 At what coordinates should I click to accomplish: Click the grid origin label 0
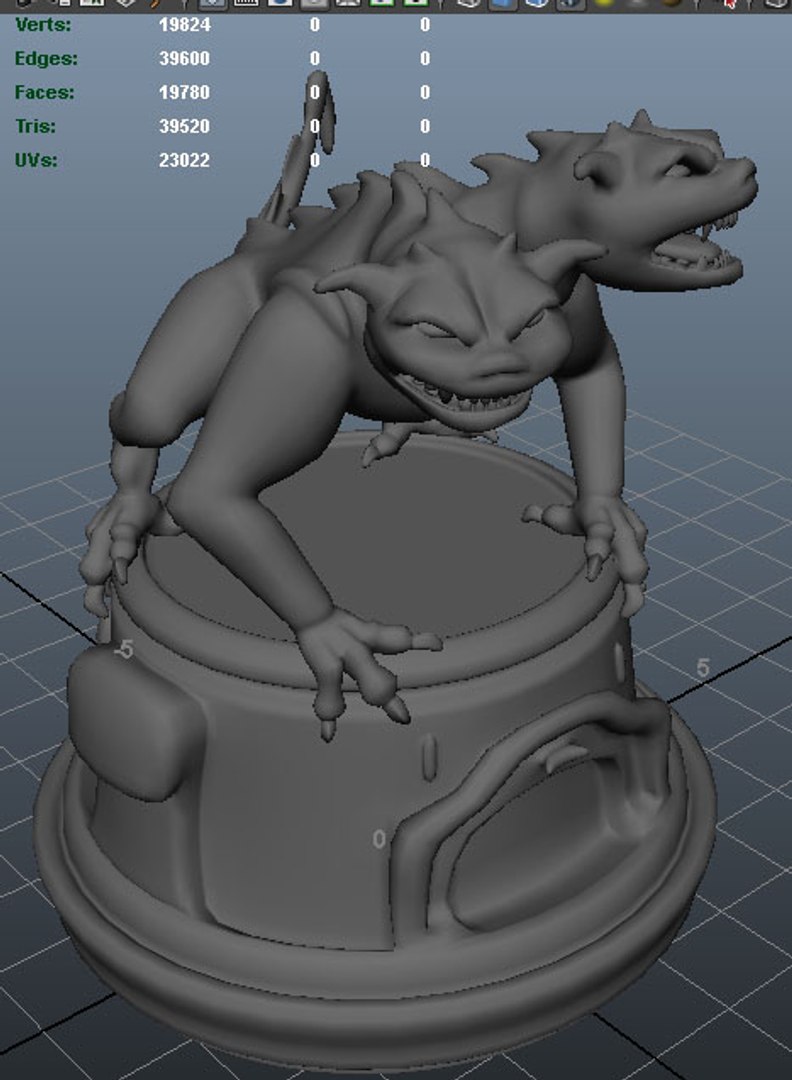tap(379, 839)
